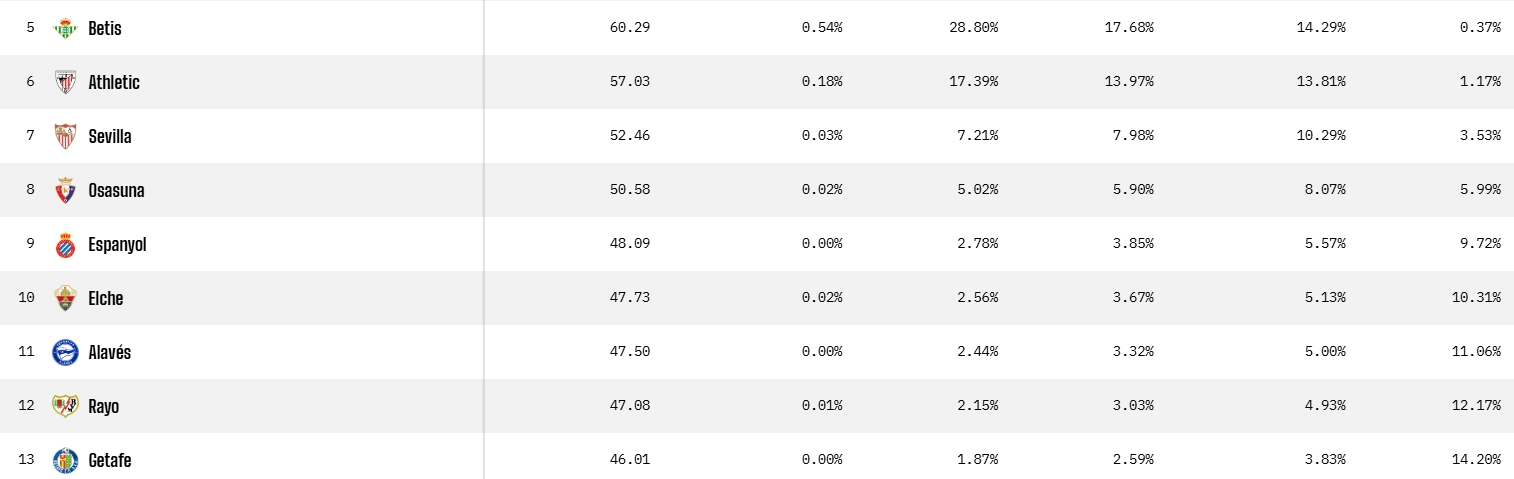The image size is (1514, 479).
Task: Open the Getafe team name link
Action: tap(110, 460)
